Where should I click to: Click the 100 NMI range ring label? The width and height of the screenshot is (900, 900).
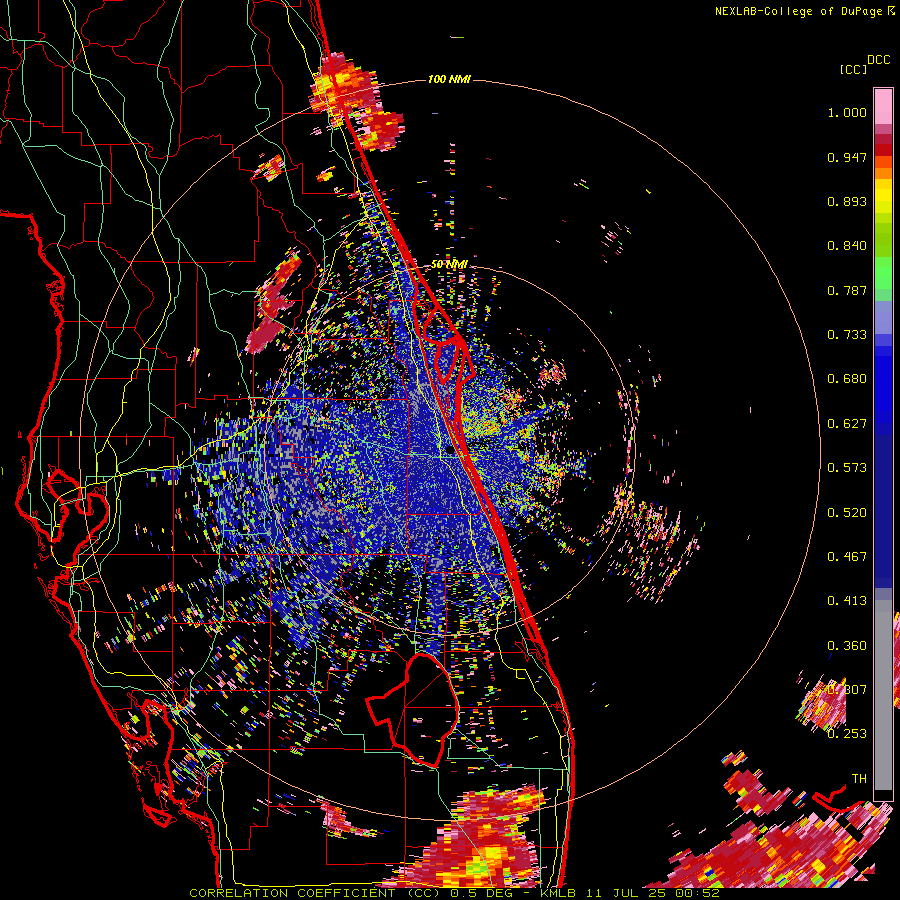click(449, 79)
